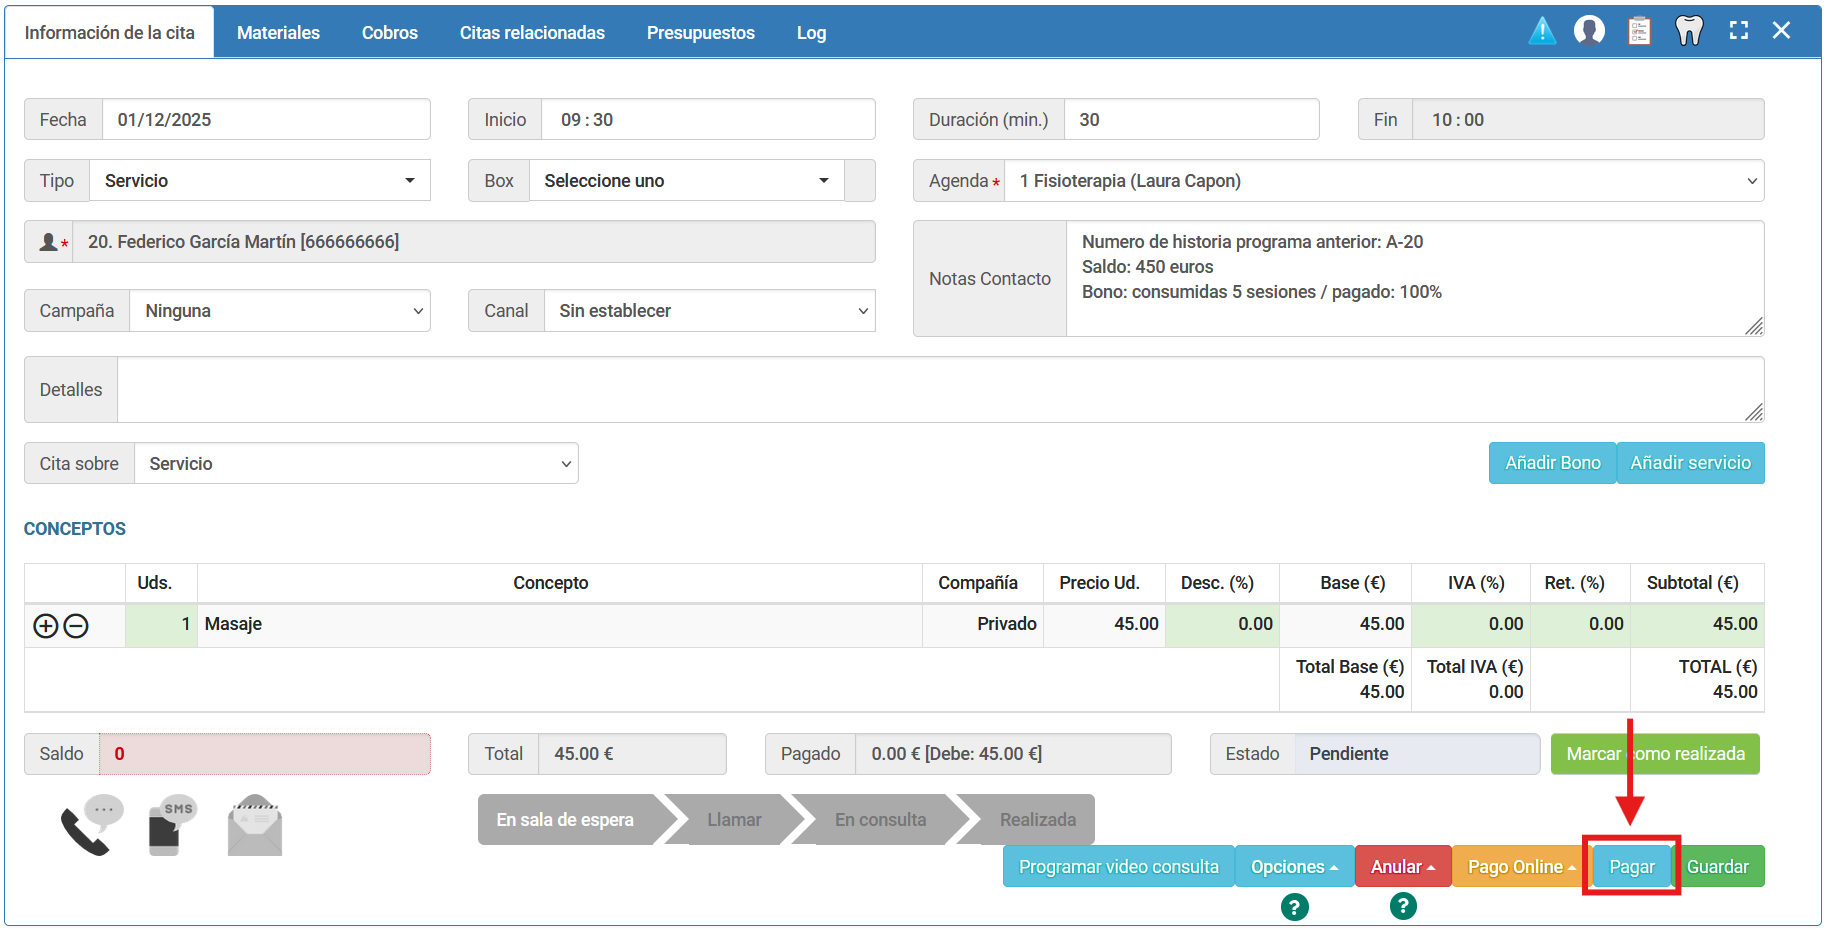Add a unit with the plus icon
1828x931 pixels.
click(46, 626)
